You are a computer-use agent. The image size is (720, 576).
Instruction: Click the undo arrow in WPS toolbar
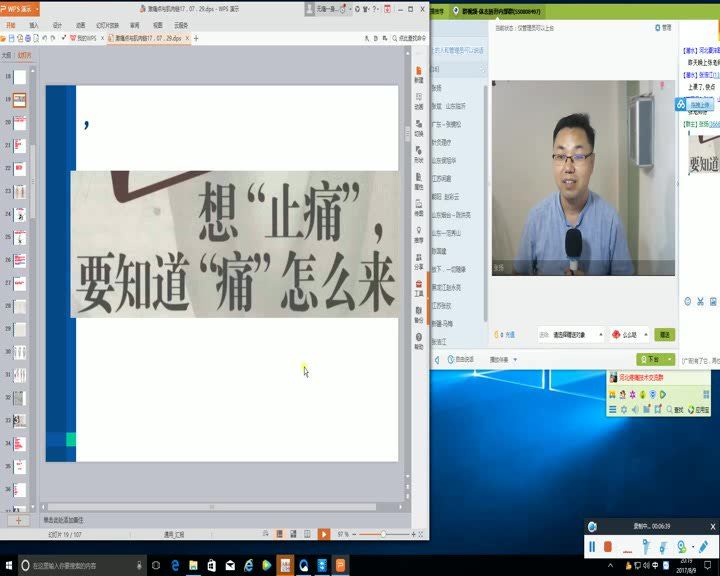pos(45,38)
